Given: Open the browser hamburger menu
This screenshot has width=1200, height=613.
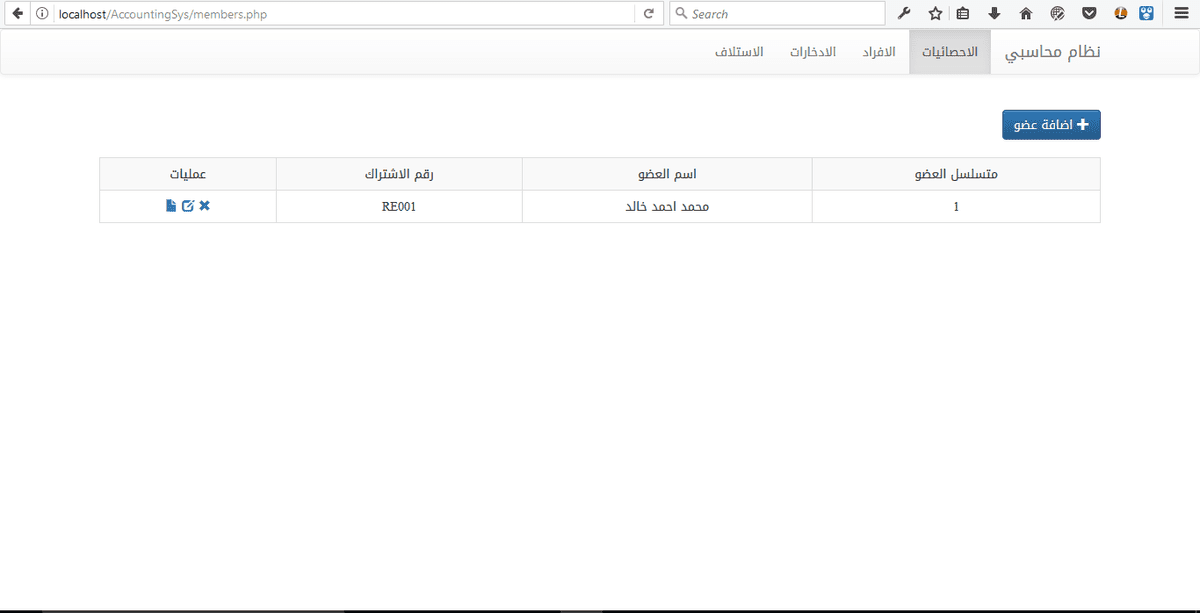Looking at the screenshot, I should click(x=1181, y=14).
